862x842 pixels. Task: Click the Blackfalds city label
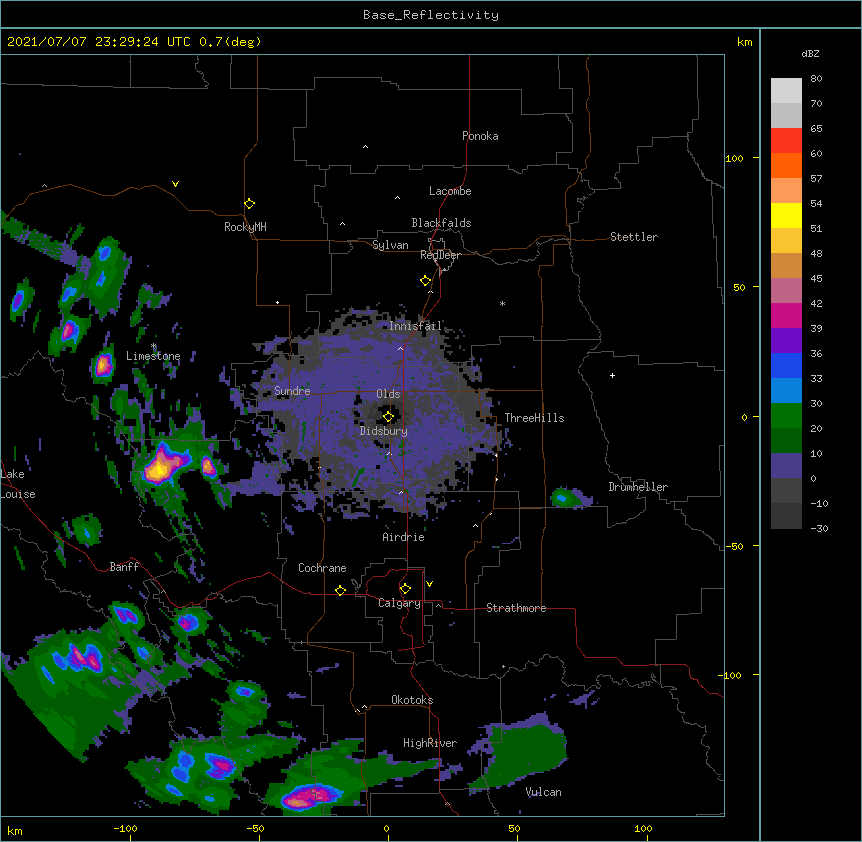(441, 223)
